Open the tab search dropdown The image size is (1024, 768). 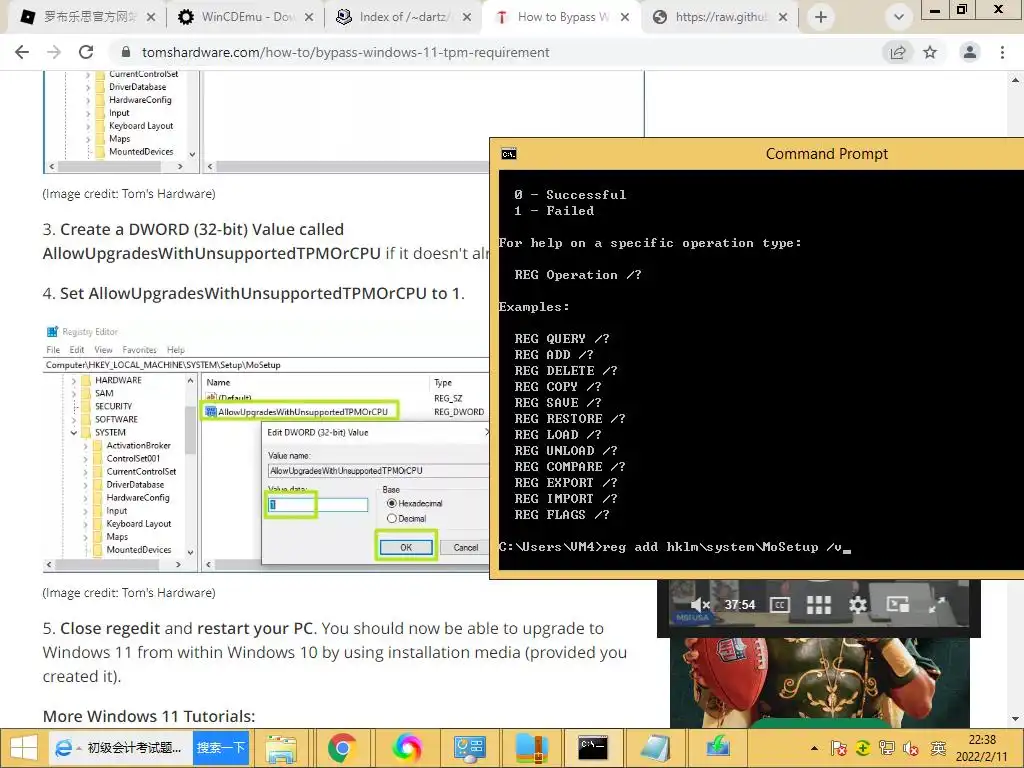click(899, 17)
